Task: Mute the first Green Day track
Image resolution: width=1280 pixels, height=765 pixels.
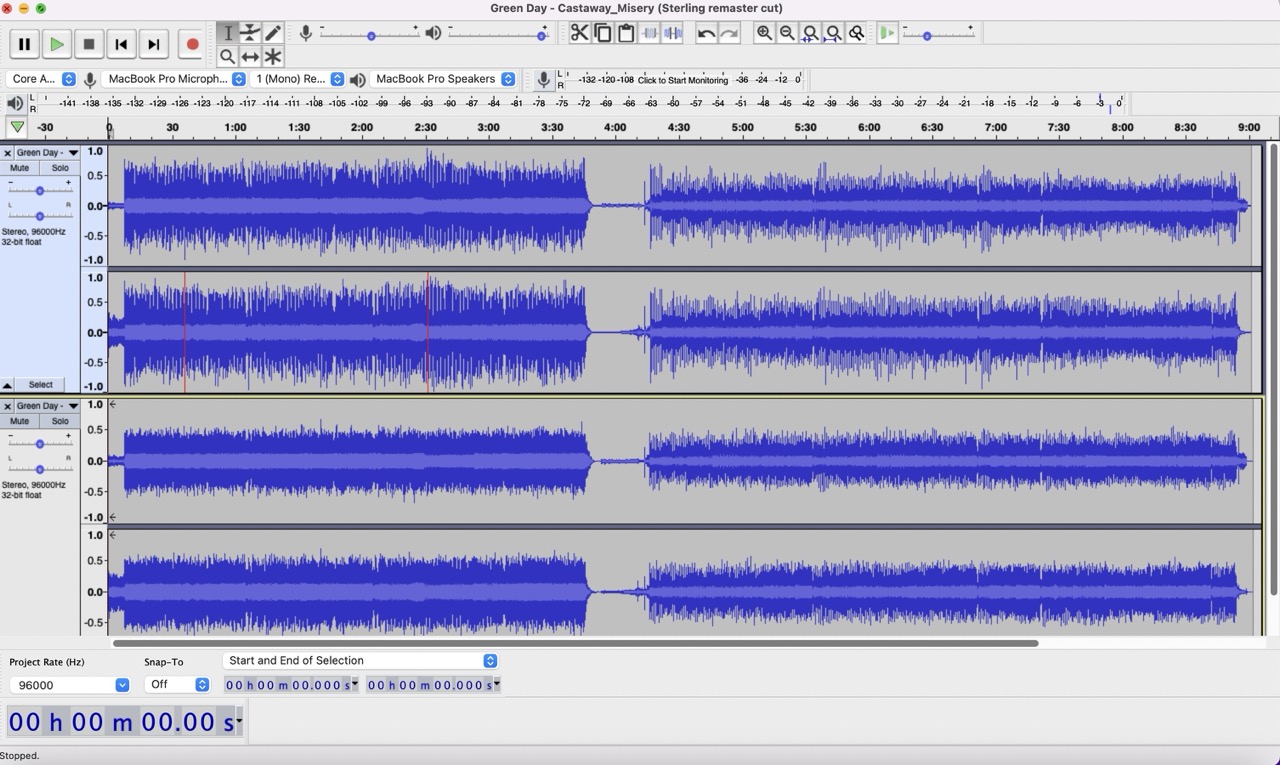Action: 20,168
